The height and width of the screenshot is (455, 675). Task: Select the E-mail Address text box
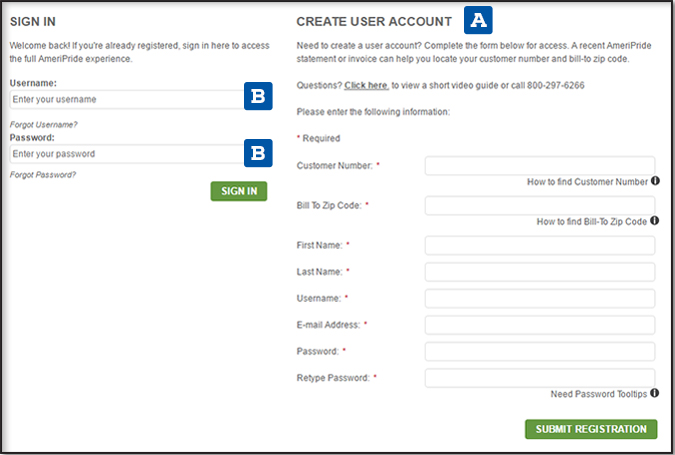pyautogui.click(x=539, y=325)
